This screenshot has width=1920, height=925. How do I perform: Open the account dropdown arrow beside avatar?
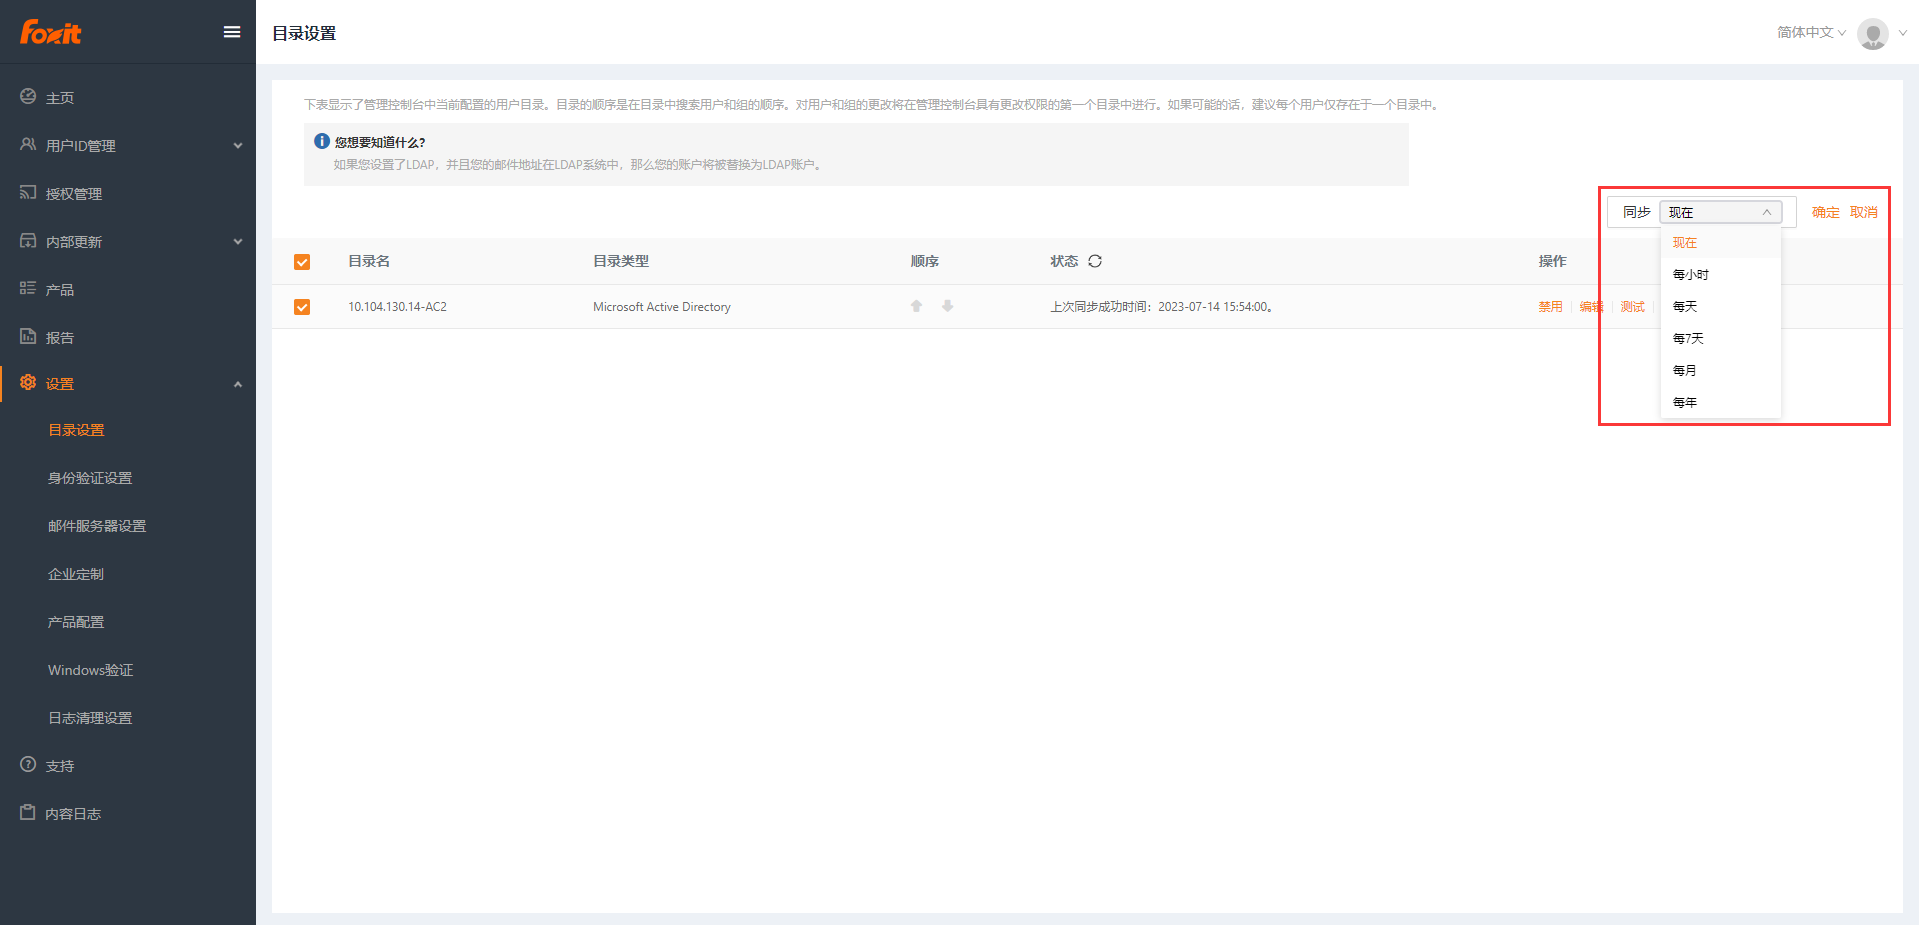[1902, 33]
